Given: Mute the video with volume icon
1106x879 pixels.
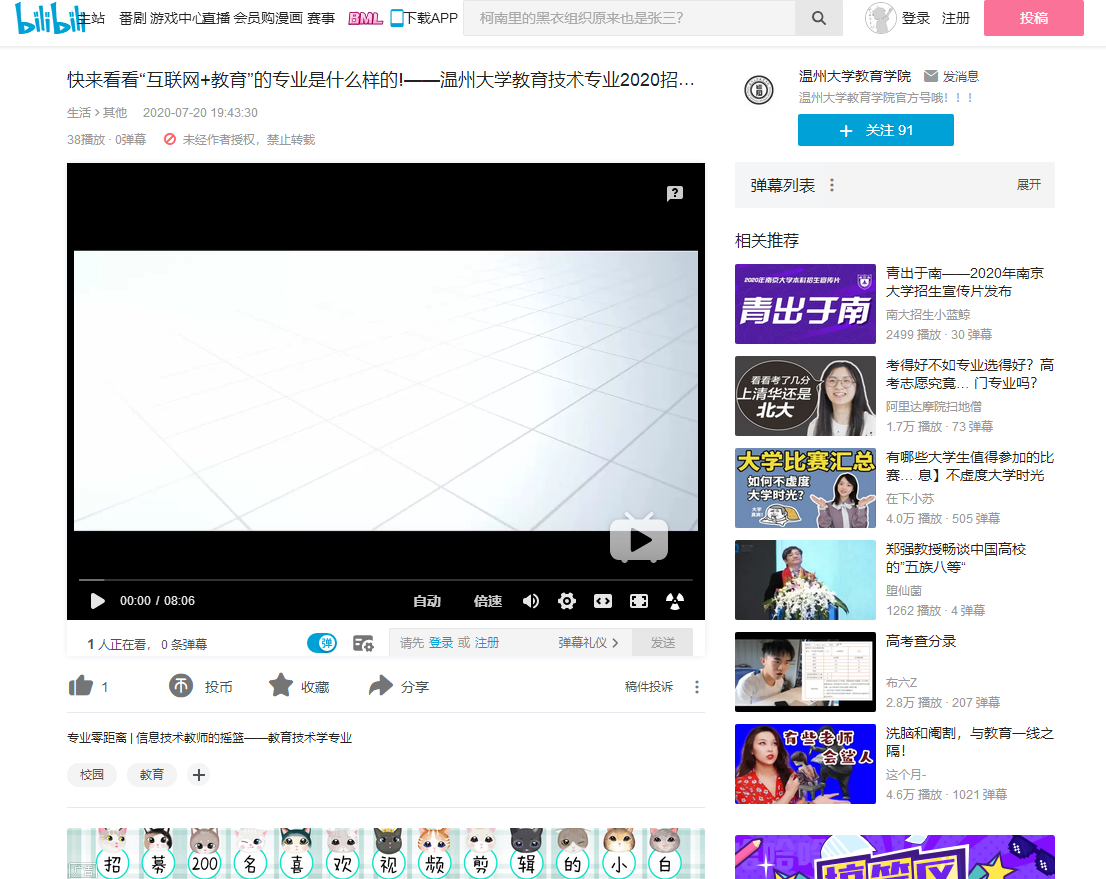Looking at the screenshot, I should coord(531,601).
